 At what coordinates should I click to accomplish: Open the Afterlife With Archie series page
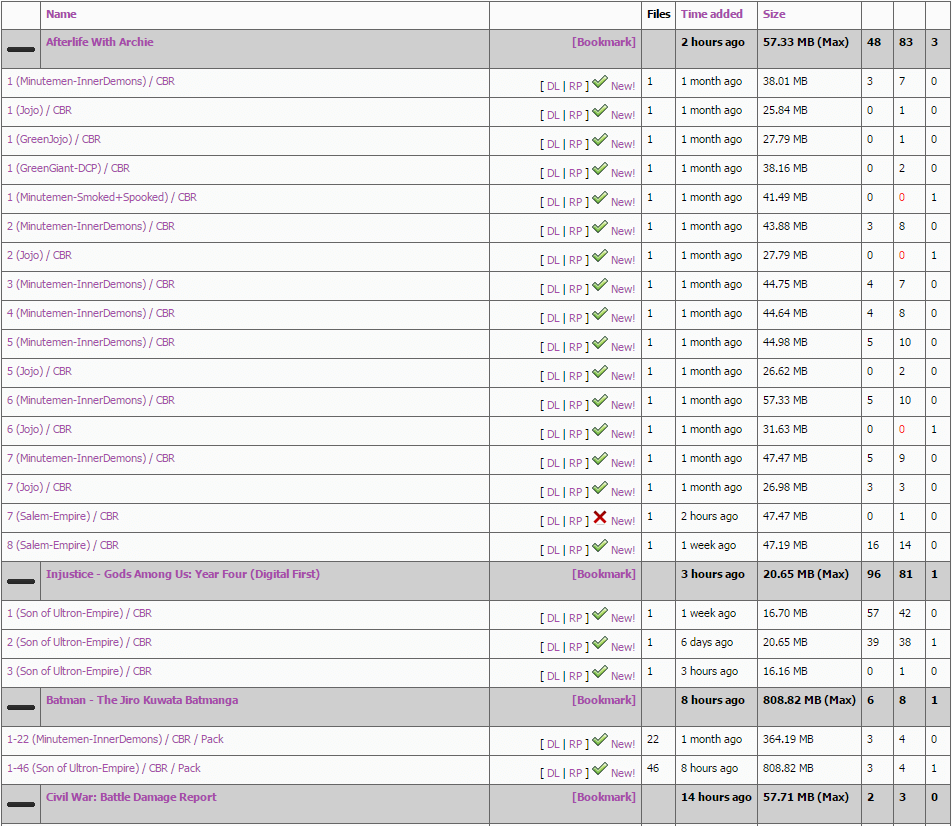click(x=100, y=42)
